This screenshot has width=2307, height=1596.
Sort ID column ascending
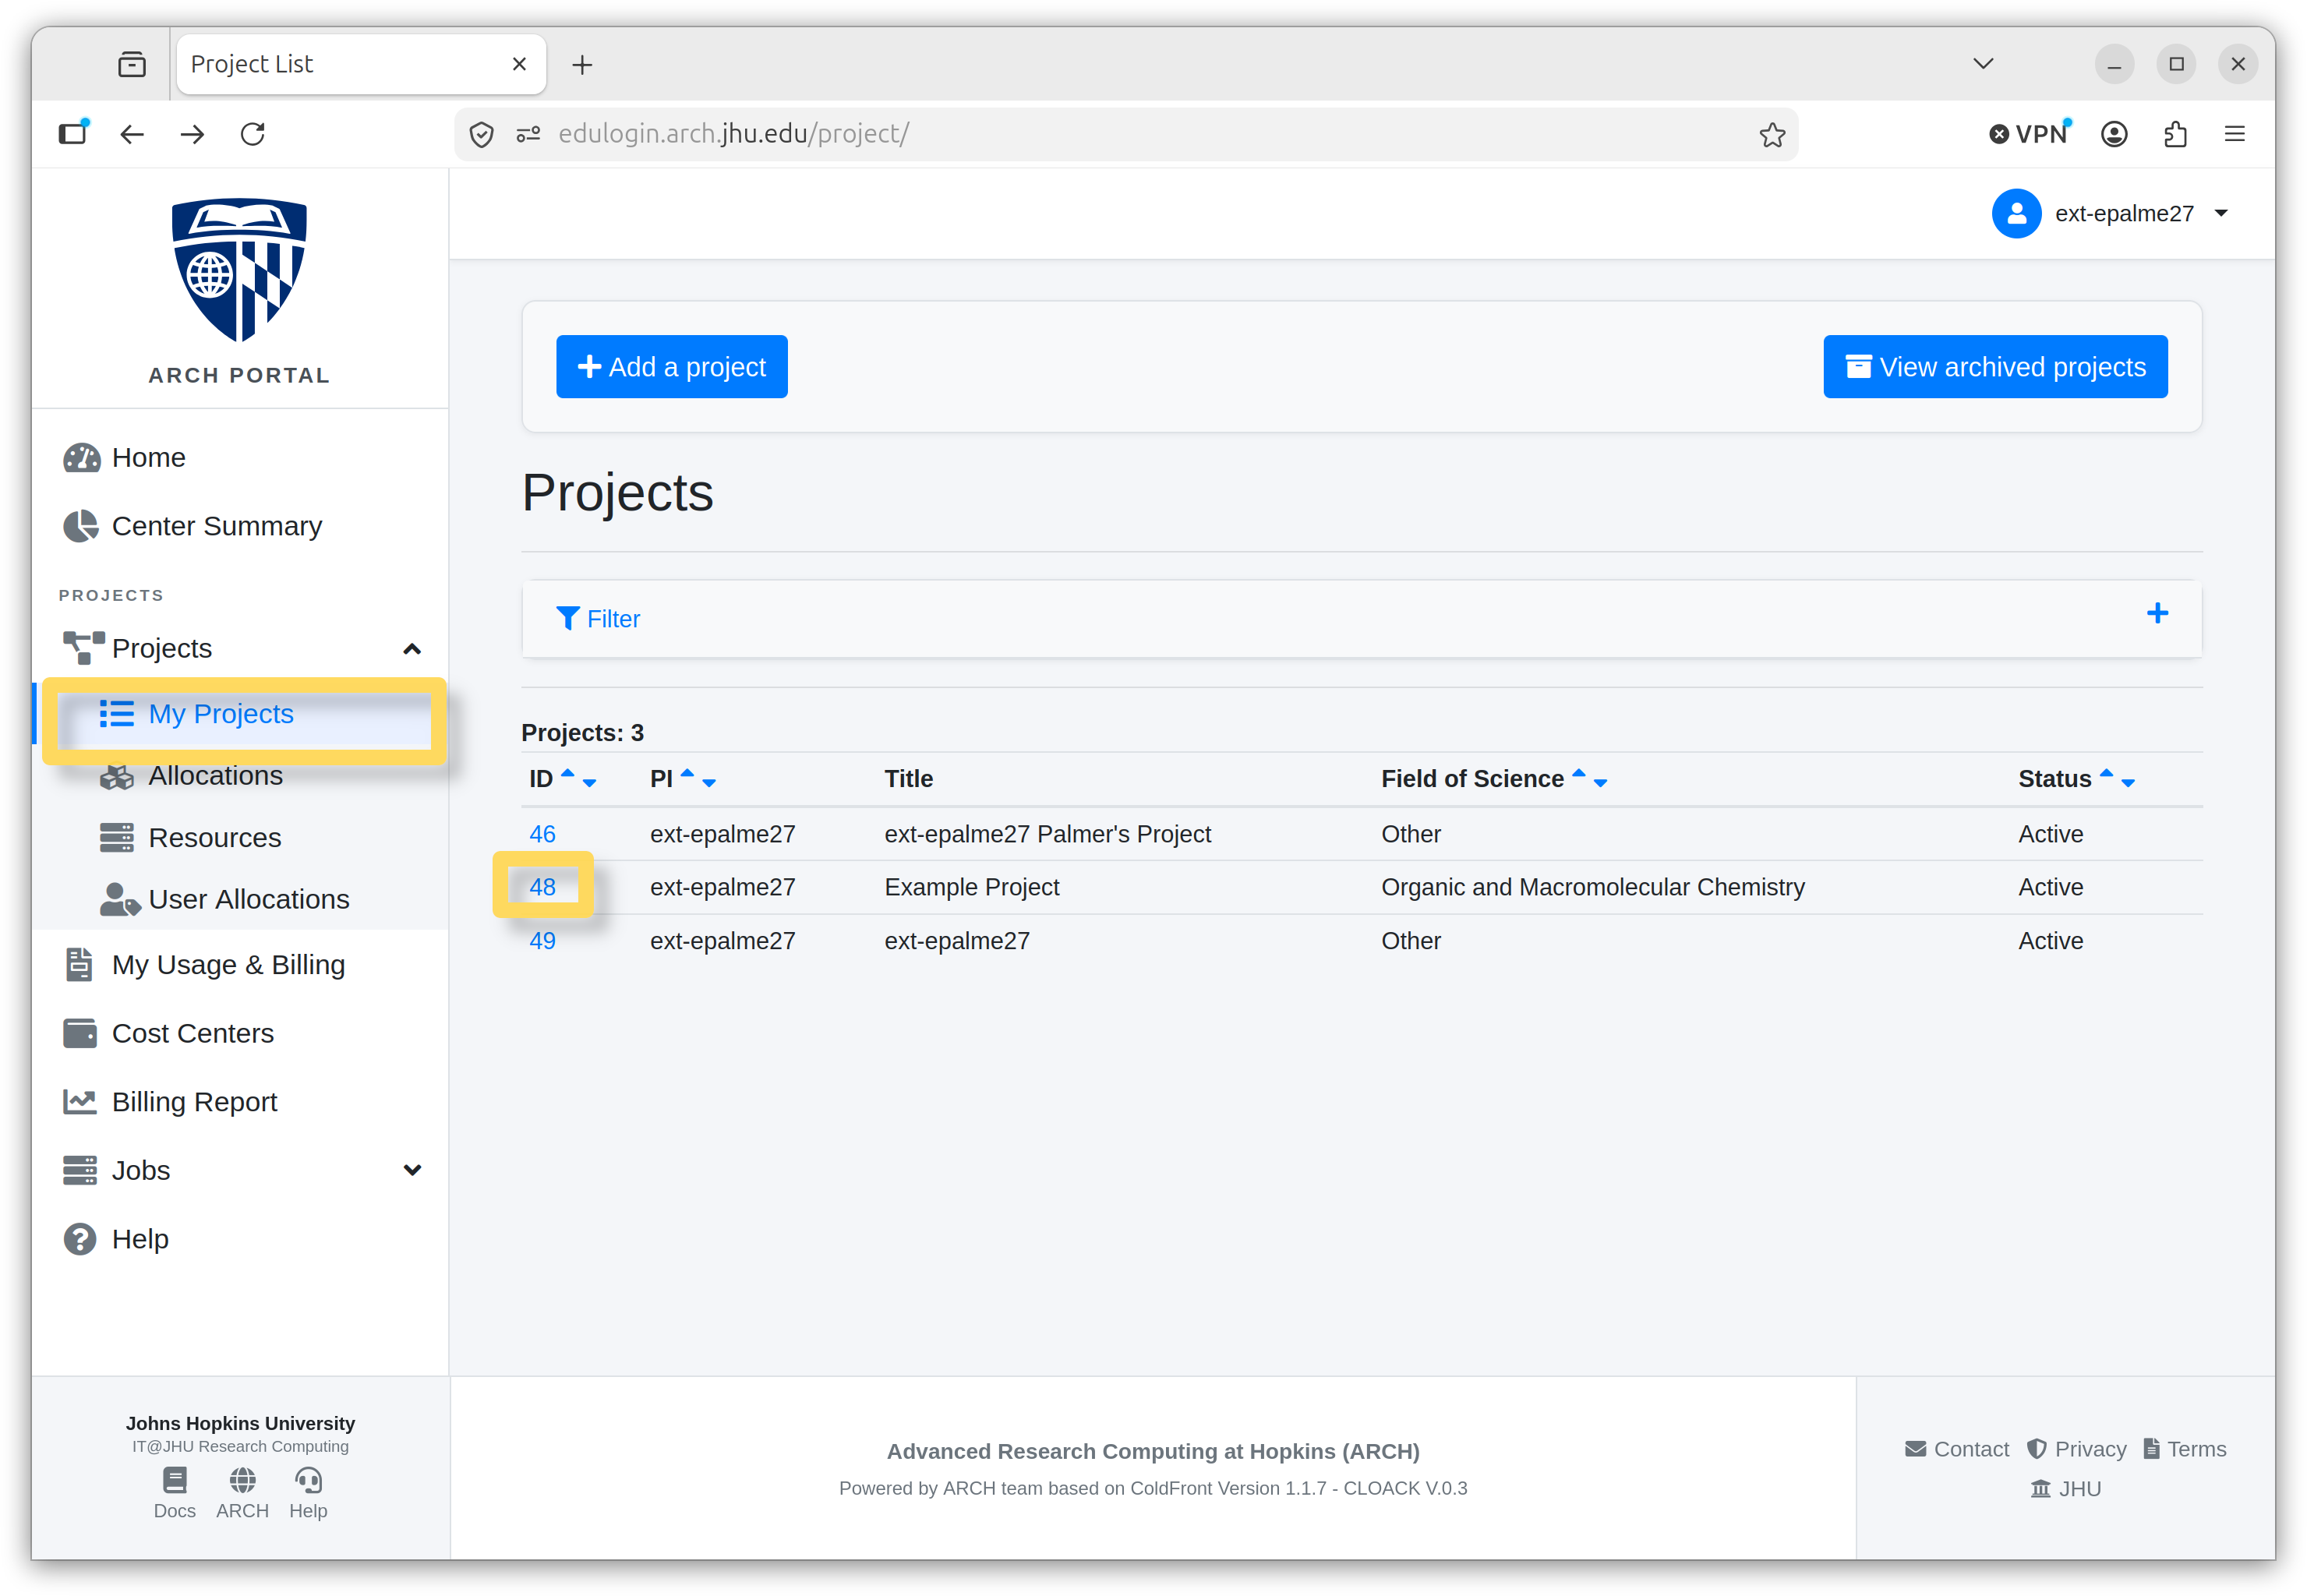[x=568, y=772]
